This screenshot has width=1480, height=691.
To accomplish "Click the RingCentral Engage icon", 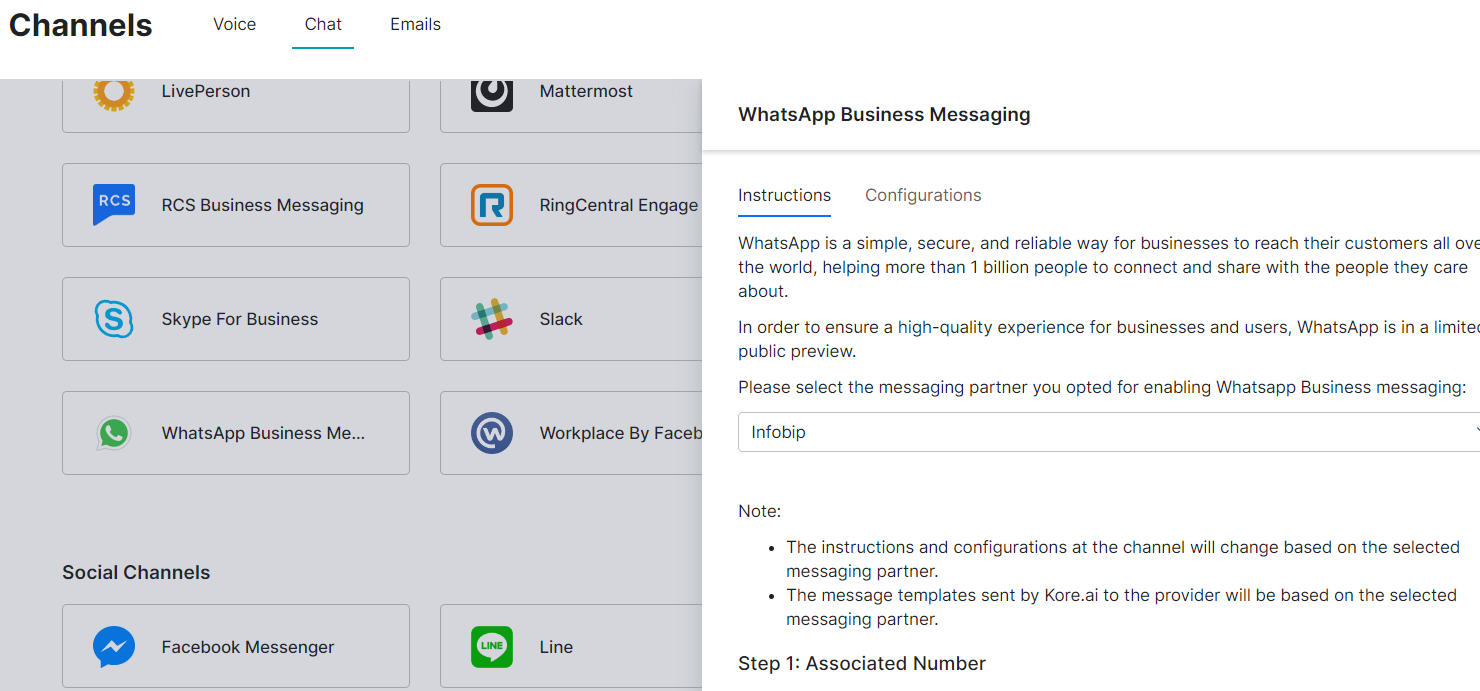I will (x=492, y=205).
